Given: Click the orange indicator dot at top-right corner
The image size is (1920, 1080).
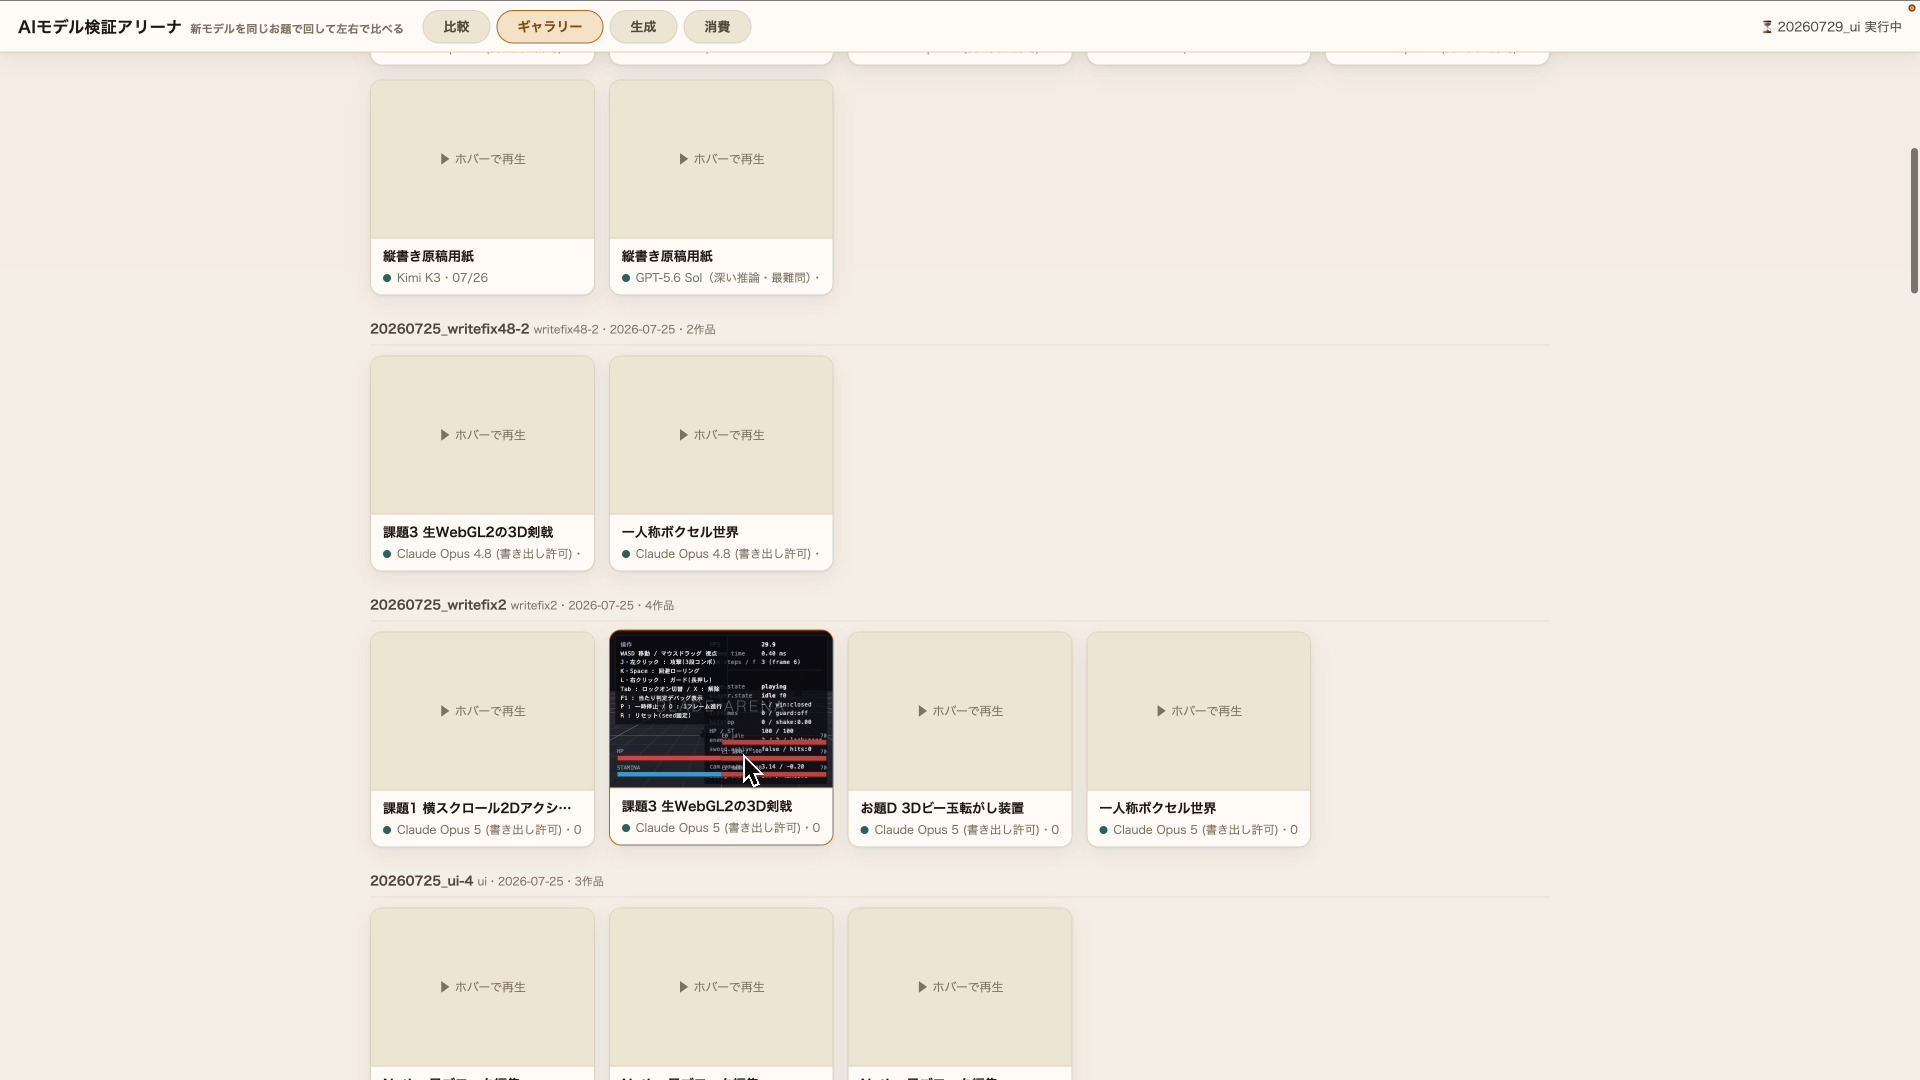Looking at the screenshot, I should click(1912, 8).
